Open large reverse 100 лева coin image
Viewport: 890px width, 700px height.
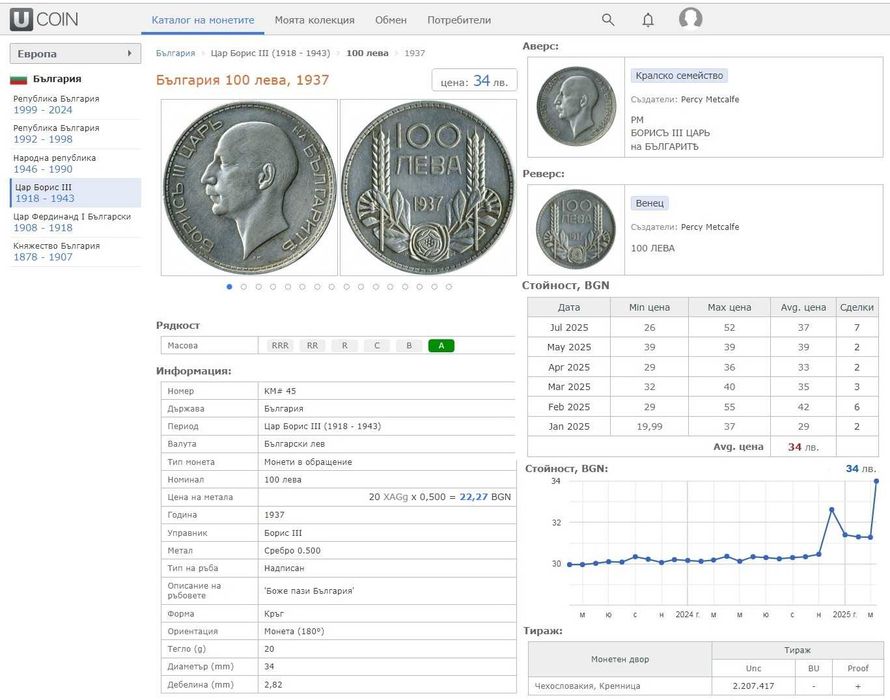click(x=429, y=187)
